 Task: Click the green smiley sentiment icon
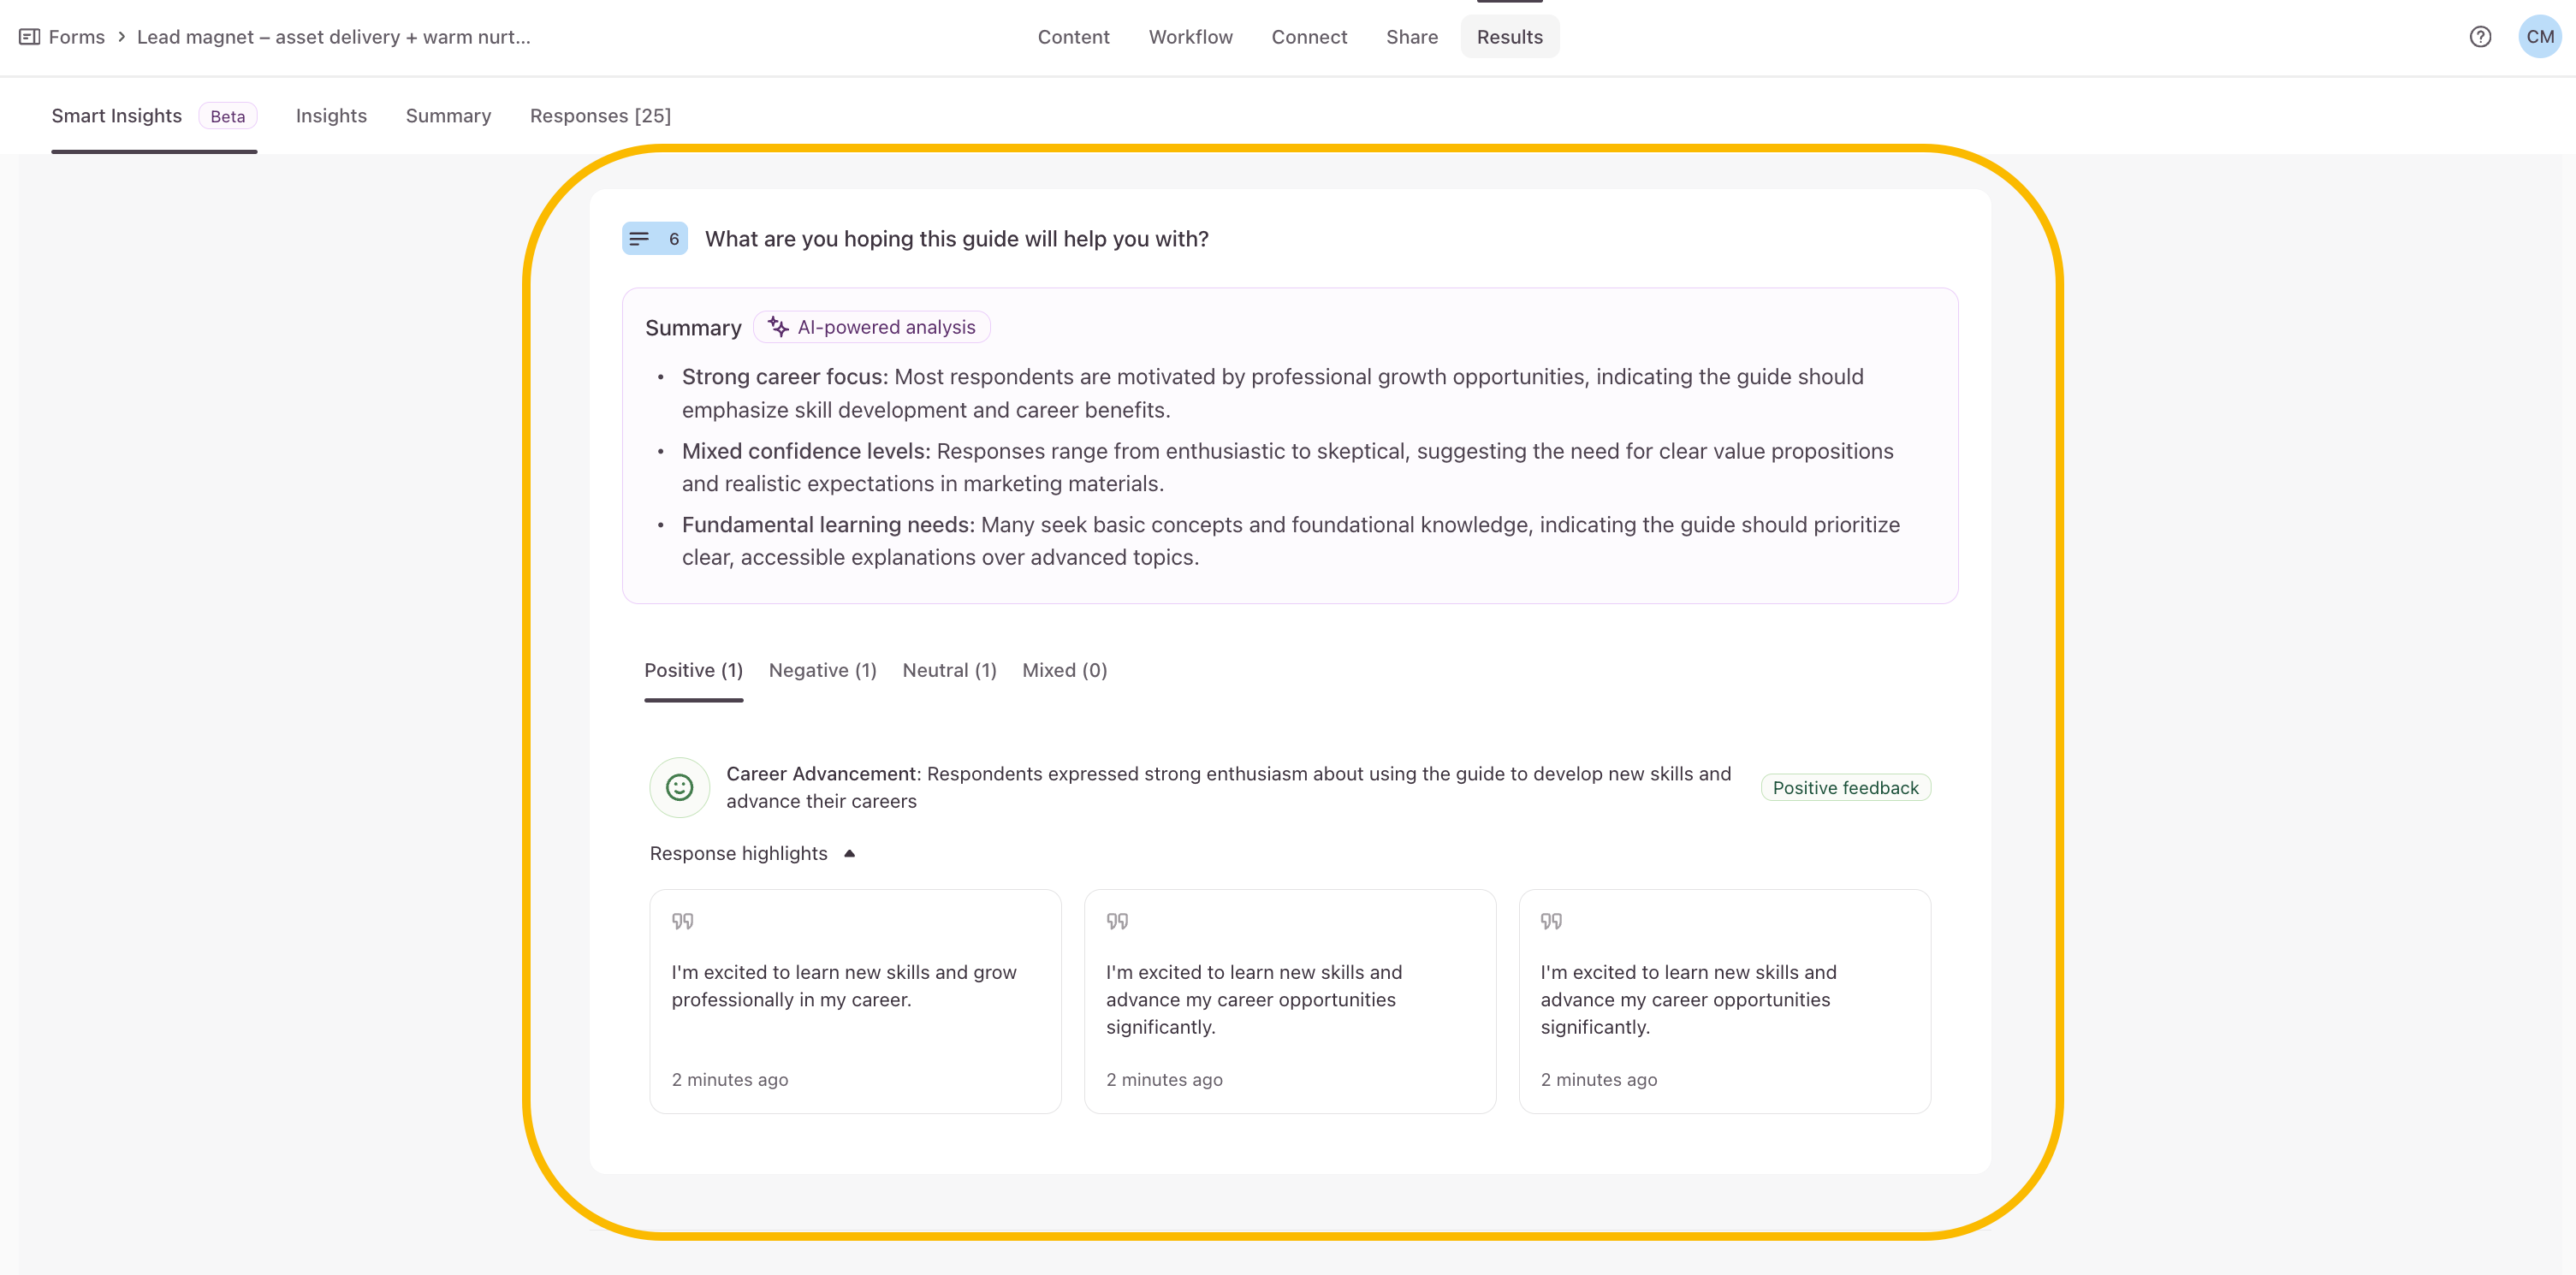coord(679,787)
